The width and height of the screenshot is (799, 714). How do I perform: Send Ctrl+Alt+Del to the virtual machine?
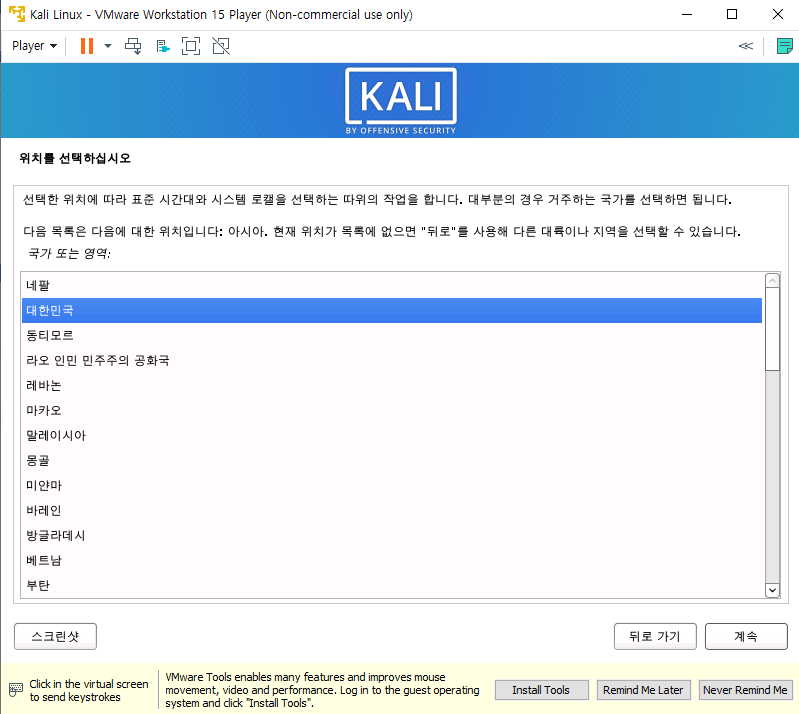[x=134, y=46]
